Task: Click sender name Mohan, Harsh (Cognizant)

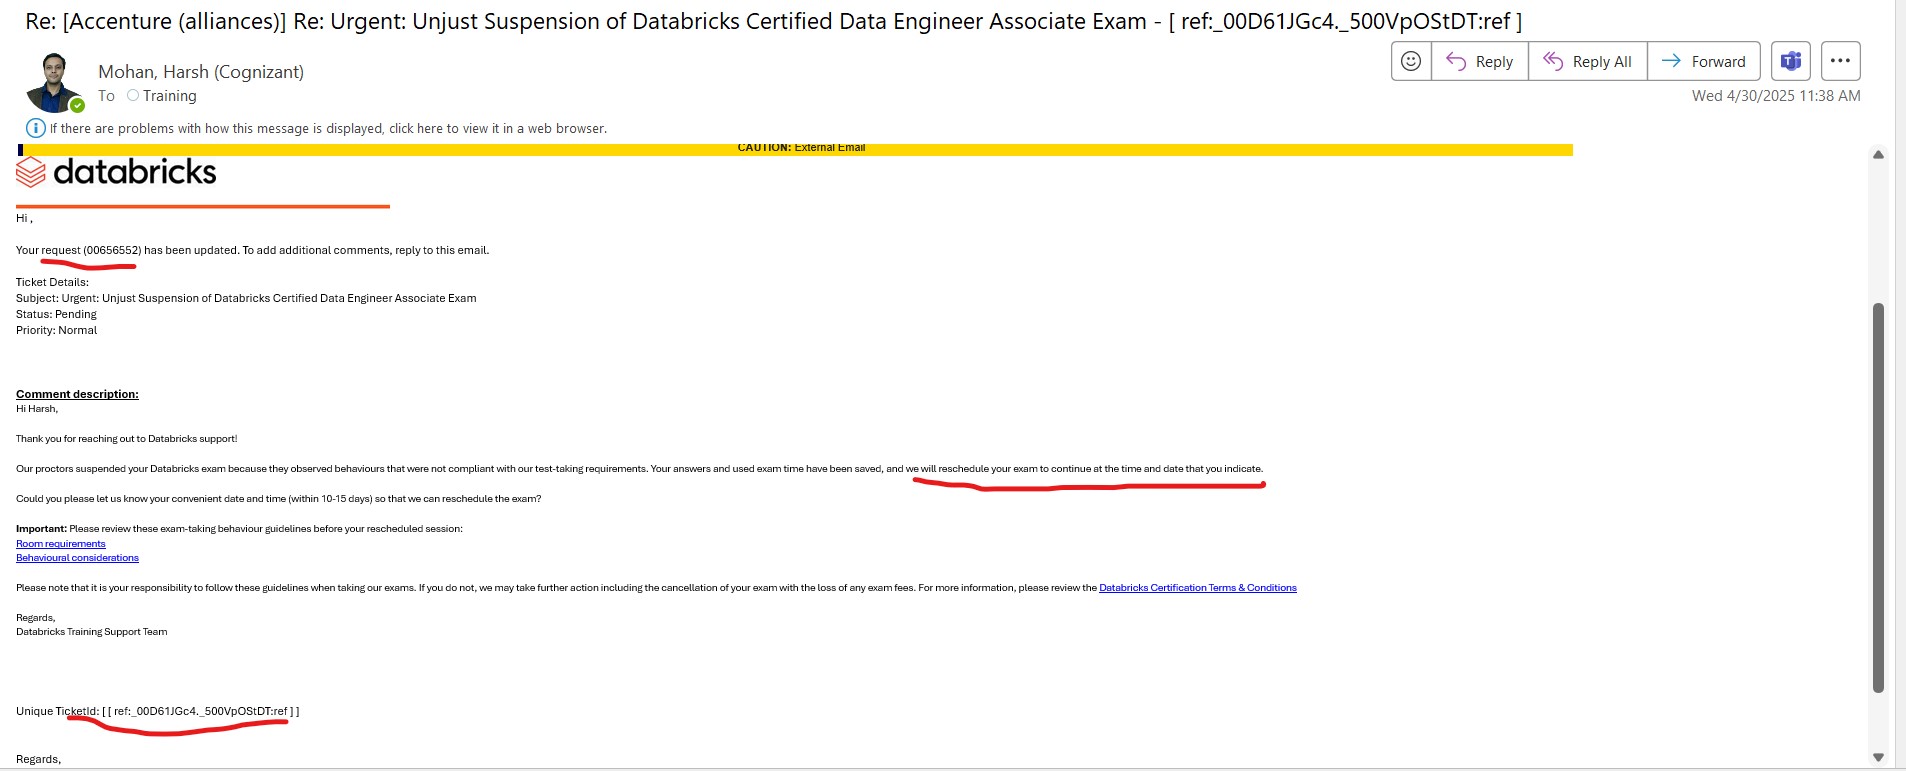Action: 201,72
